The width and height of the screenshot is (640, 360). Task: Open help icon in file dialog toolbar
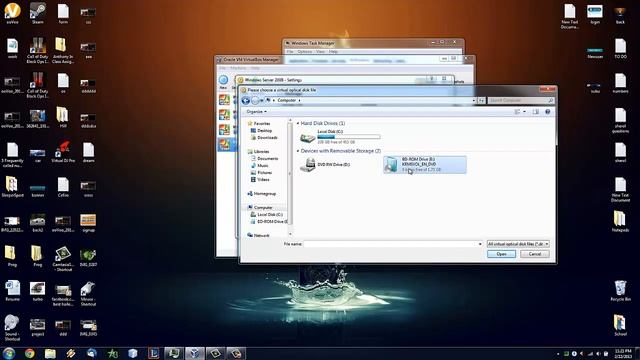click(x=548, y=112)
